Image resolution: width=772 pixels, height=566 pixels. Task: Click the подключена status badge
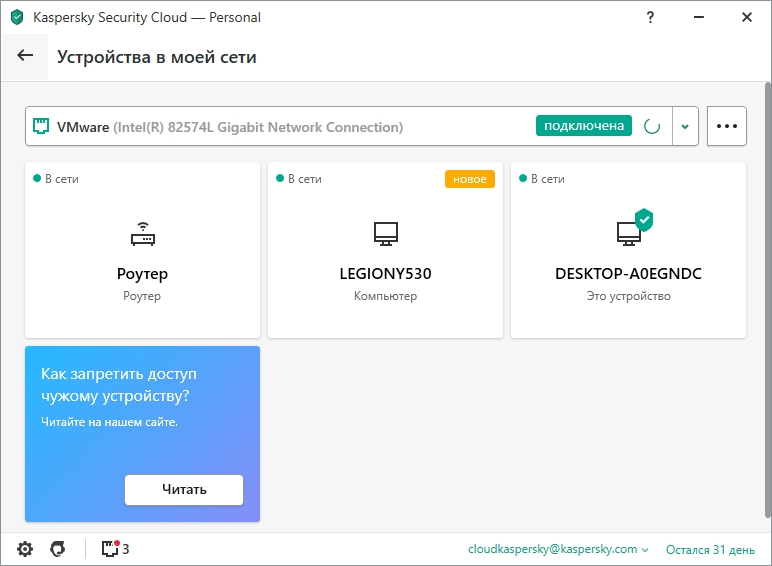click(583, 126)
